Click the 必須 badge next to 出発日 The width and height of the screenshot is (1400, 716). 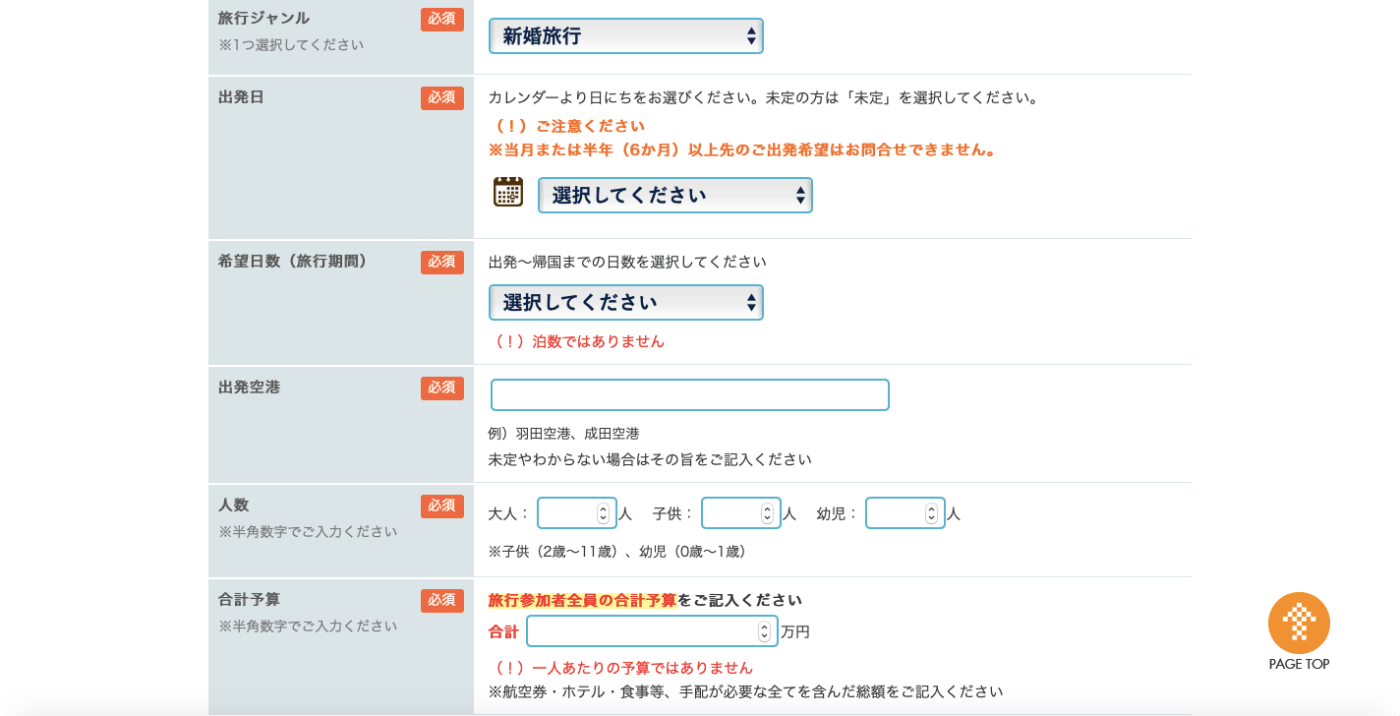(x=442, y=98)
